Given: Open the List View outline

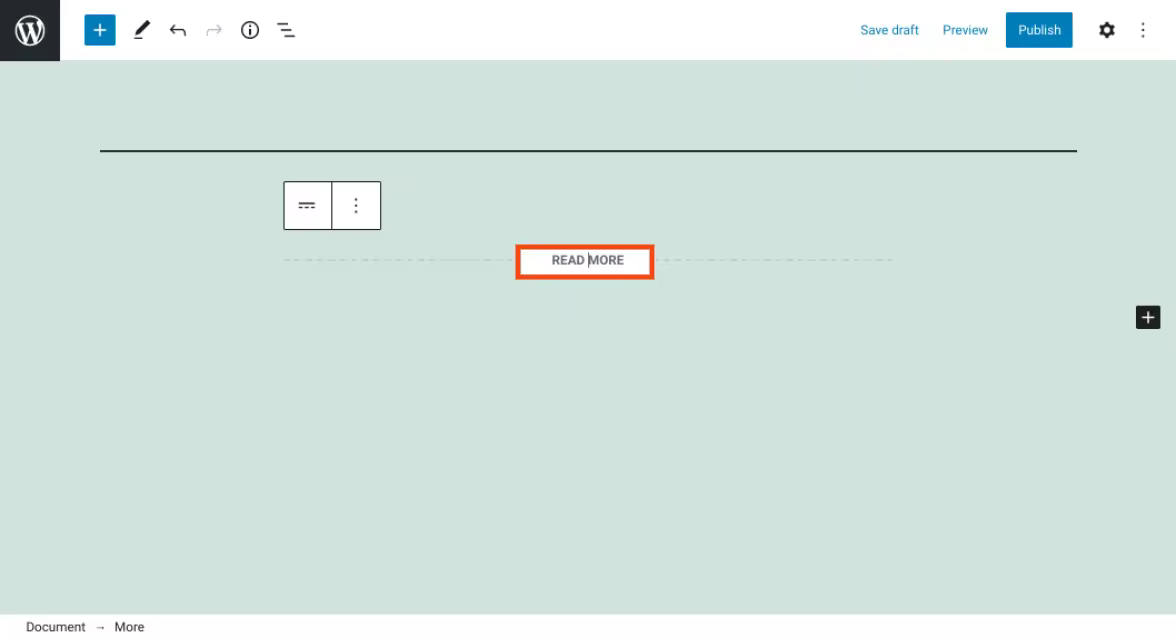Looking at the screenshot, I should [x=286, y=30].
